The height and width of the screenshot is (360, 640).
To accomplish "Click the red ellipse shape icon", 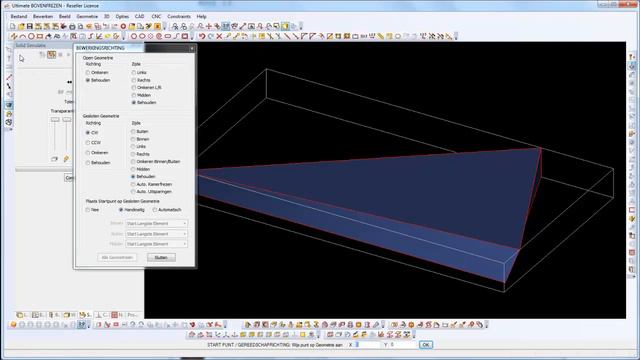I will pos(142,36).
